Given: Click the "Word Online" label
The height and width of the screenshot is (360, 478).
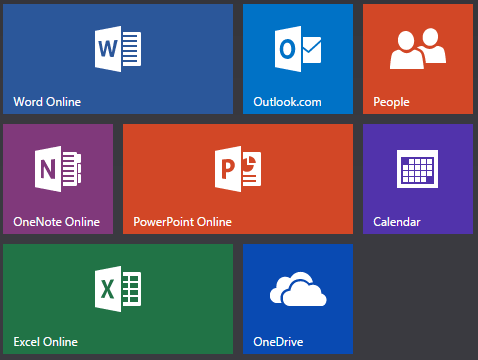Looking at the screenshot, I should point(47,102).
